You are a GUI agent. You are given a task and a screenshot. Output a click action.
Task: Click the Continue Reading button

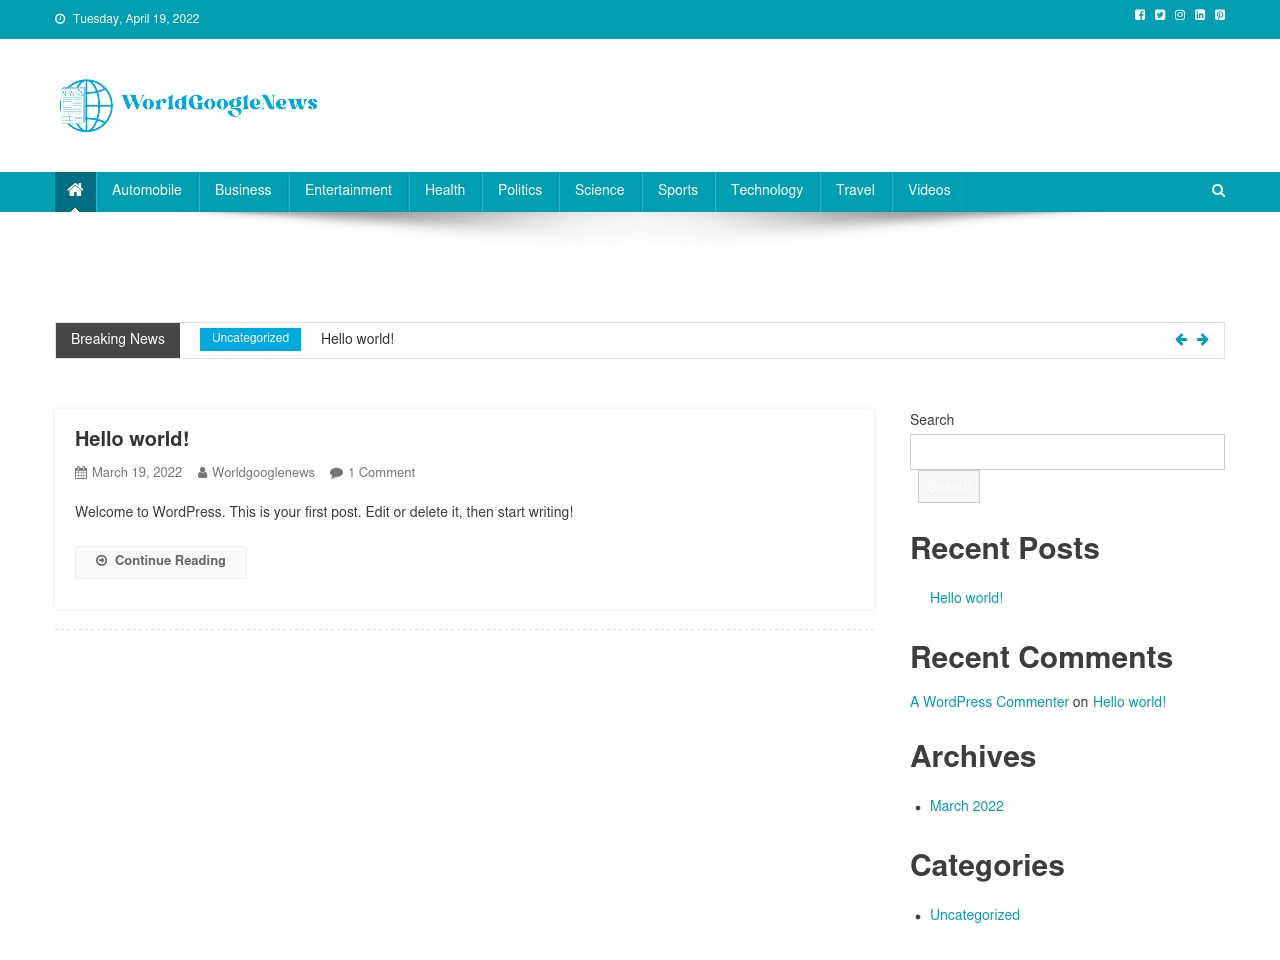[x=161, y=561]
